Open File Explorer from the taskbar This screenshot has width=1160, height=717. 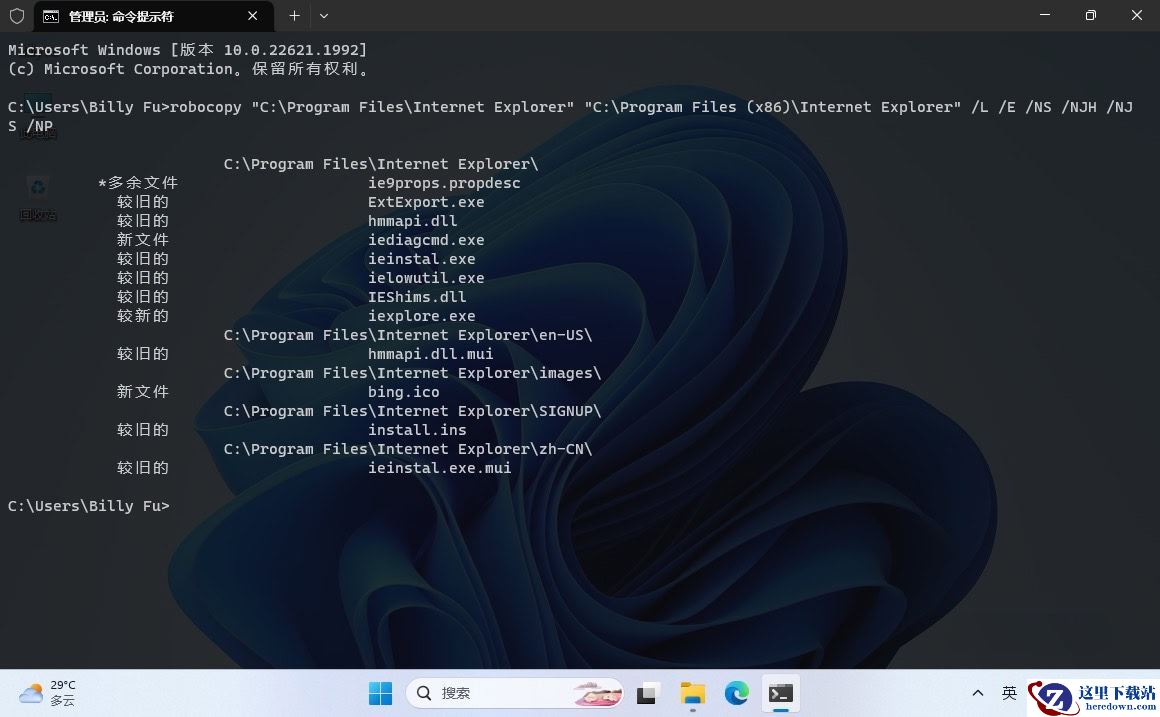(x=692, y=693)
